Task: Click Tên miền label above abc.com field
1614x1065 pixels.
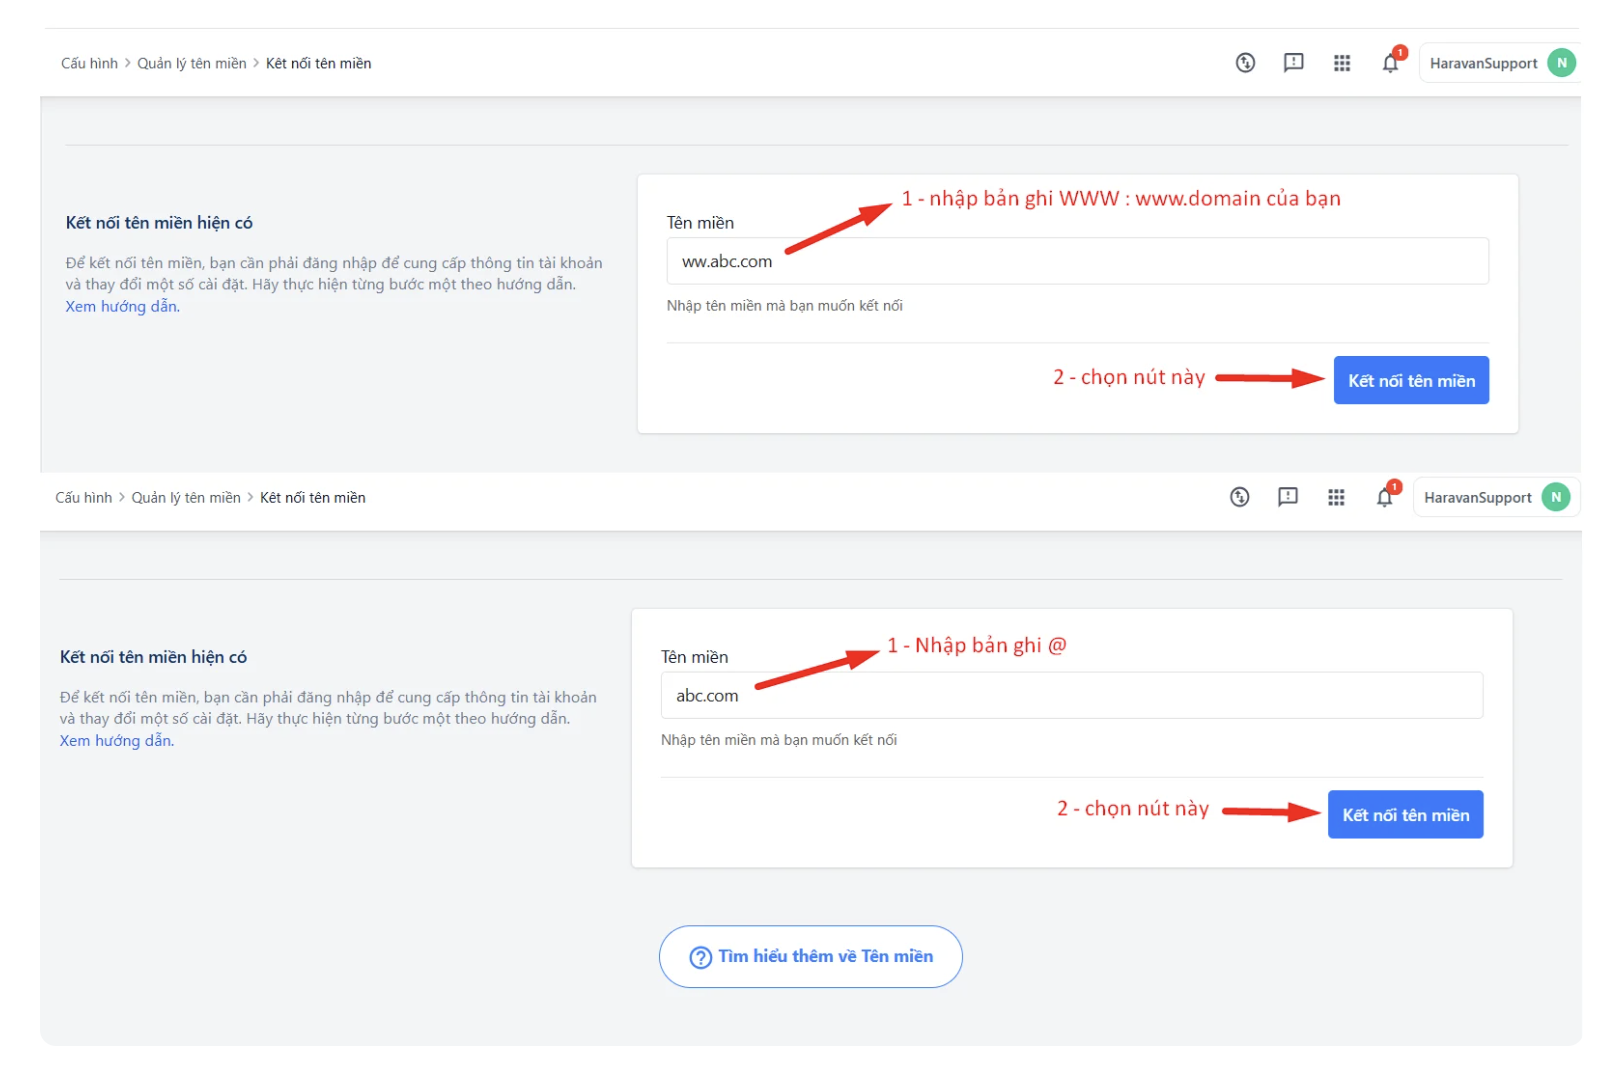Action: 694,657
